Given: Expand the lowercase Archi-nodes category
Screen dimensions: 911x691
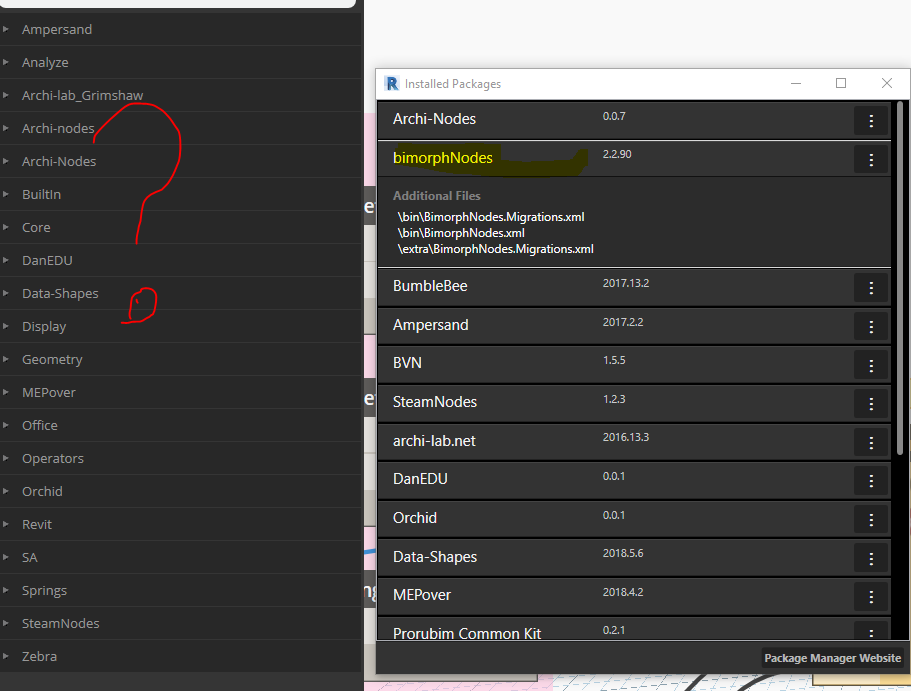Looking at the screenshot, I should coord(5,128).
